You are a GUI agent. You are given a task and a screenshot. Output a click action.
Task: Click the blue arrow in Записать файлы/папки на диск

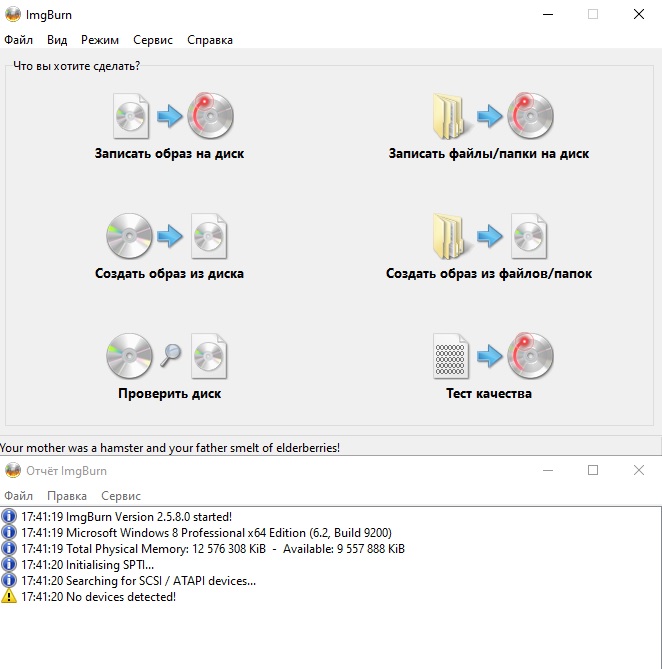489,116
